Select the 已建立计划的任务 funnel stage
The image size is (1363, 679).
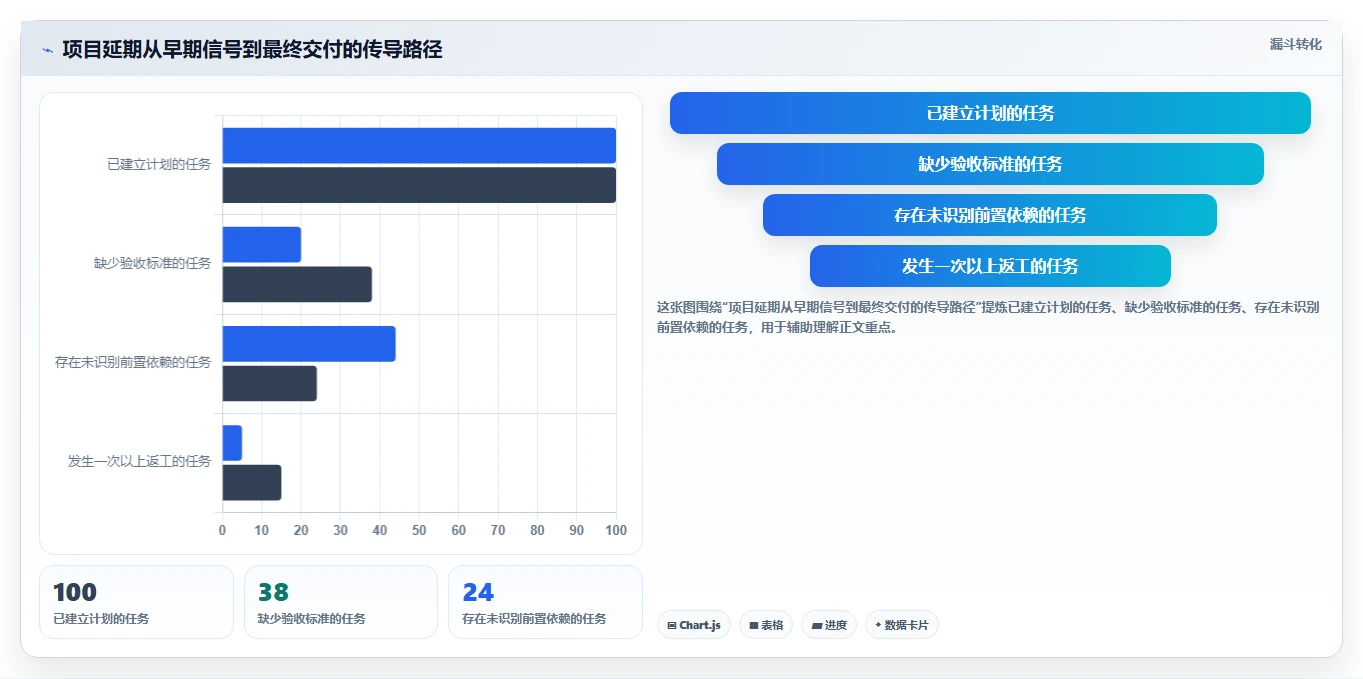coord(990,113)
